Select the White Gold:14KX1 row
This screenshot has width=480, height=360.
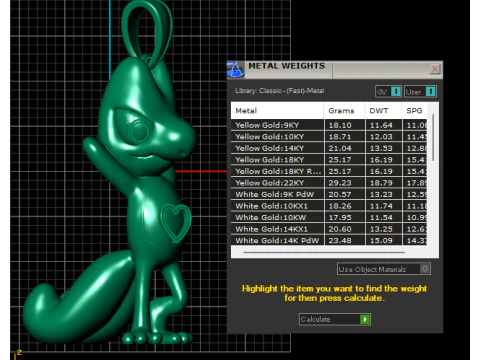(329, 229)
